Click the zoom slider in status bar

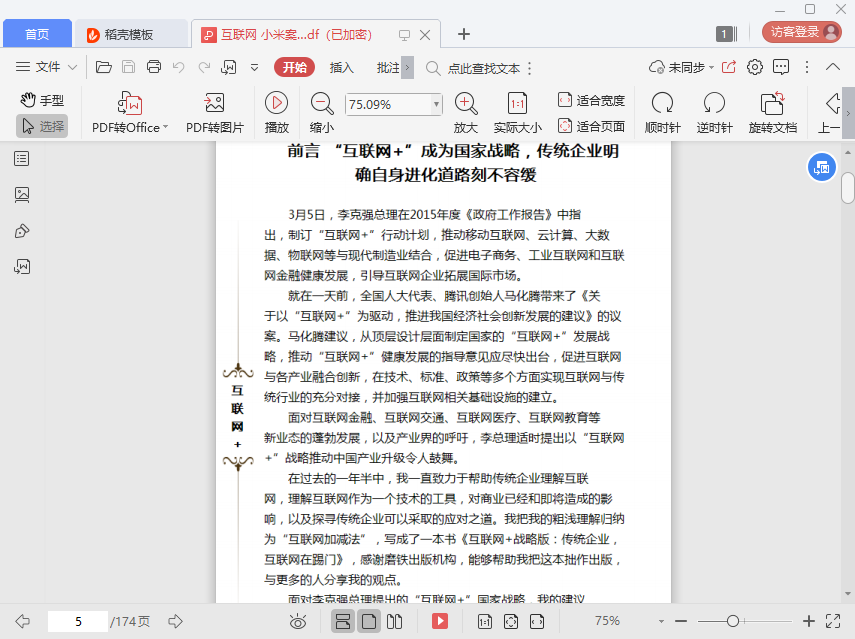(732, 621)
